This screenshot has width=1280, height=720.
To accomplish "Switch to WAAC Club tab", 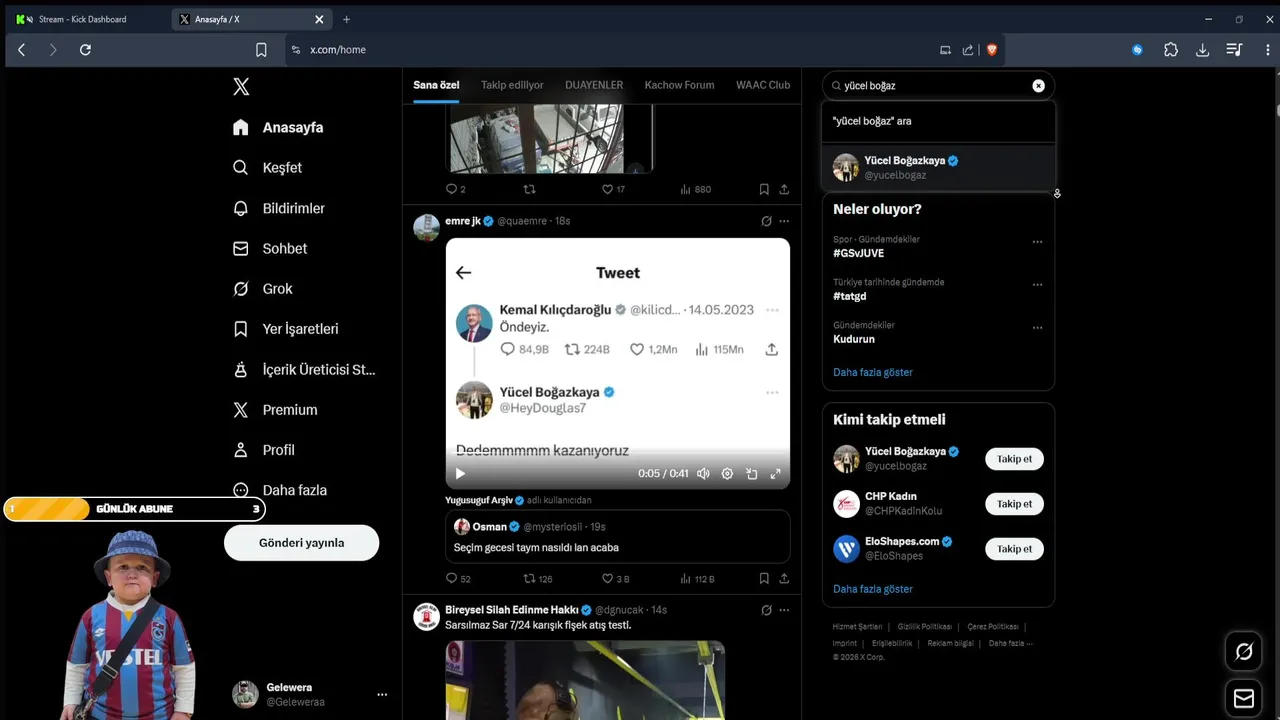I will pyautogui.click(x=763, y=85).
